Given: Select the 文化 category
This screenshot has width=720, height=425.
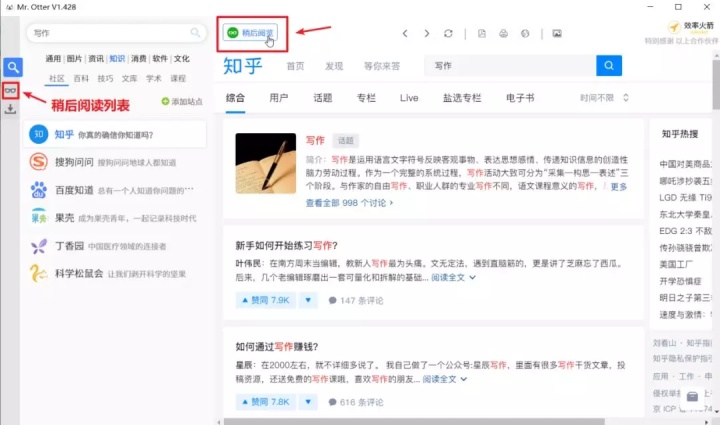Looking at the screenshot, I should tap(181, 59).
